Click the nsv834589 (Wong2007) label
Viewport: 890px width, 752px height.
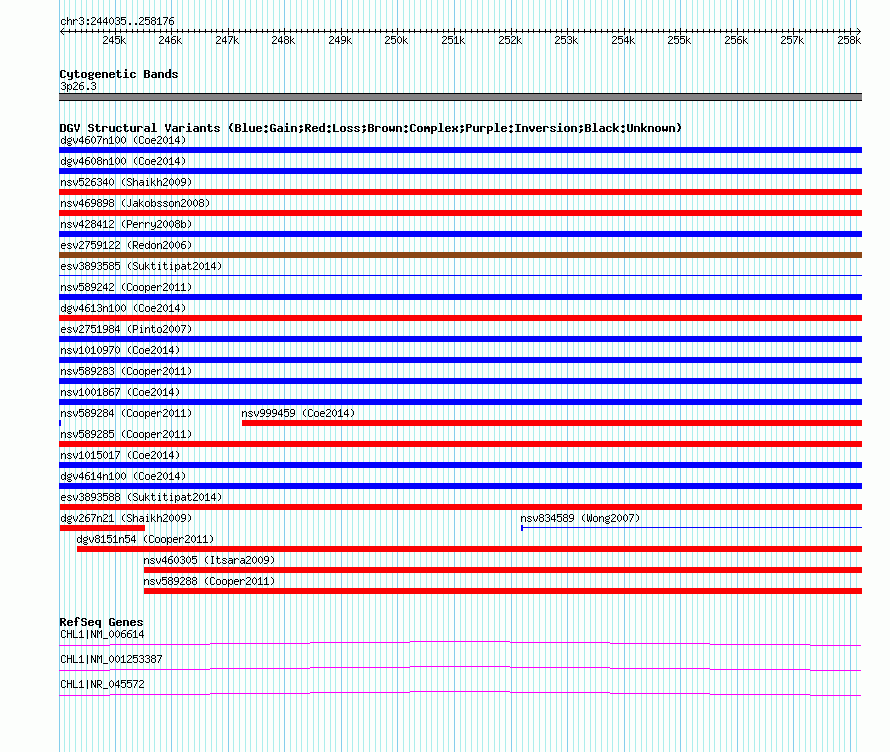point(580,518)
